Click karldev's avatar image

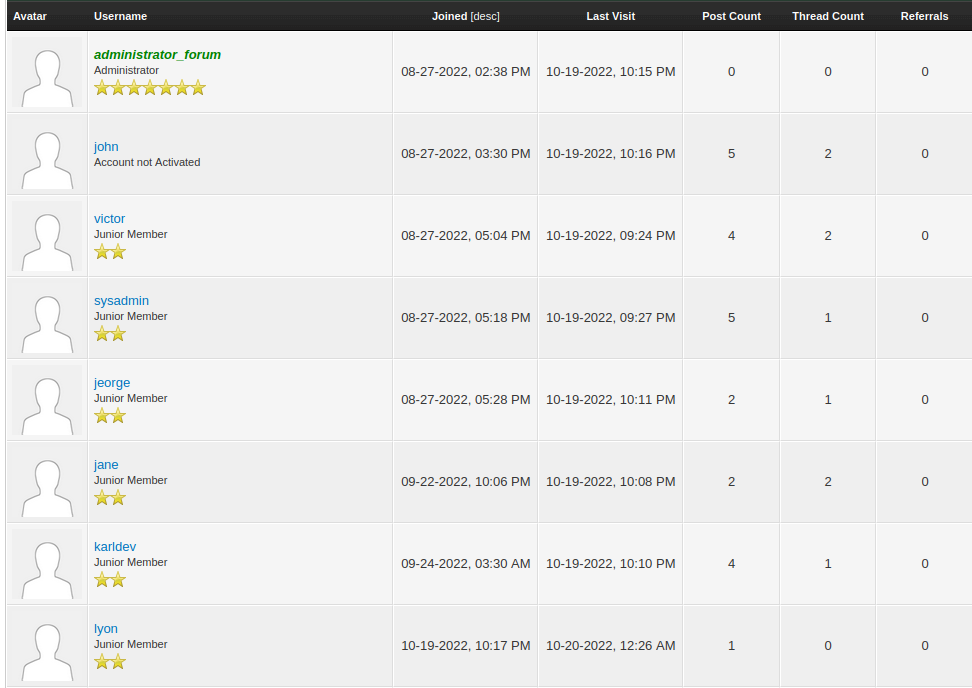click(x=47, y=564)
